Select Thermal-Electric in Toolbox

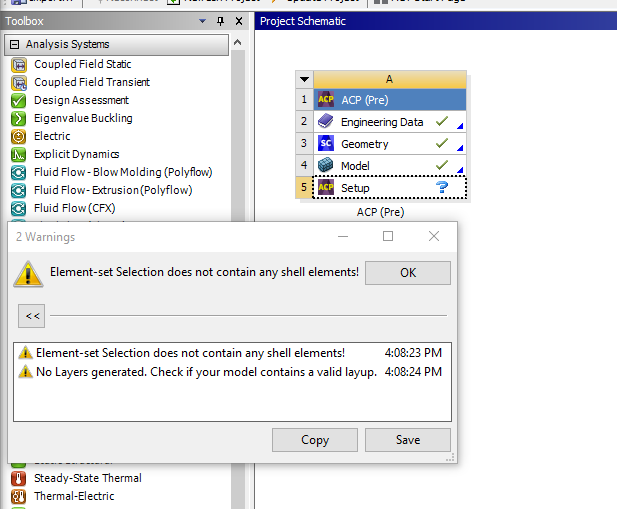click(74, 496)
